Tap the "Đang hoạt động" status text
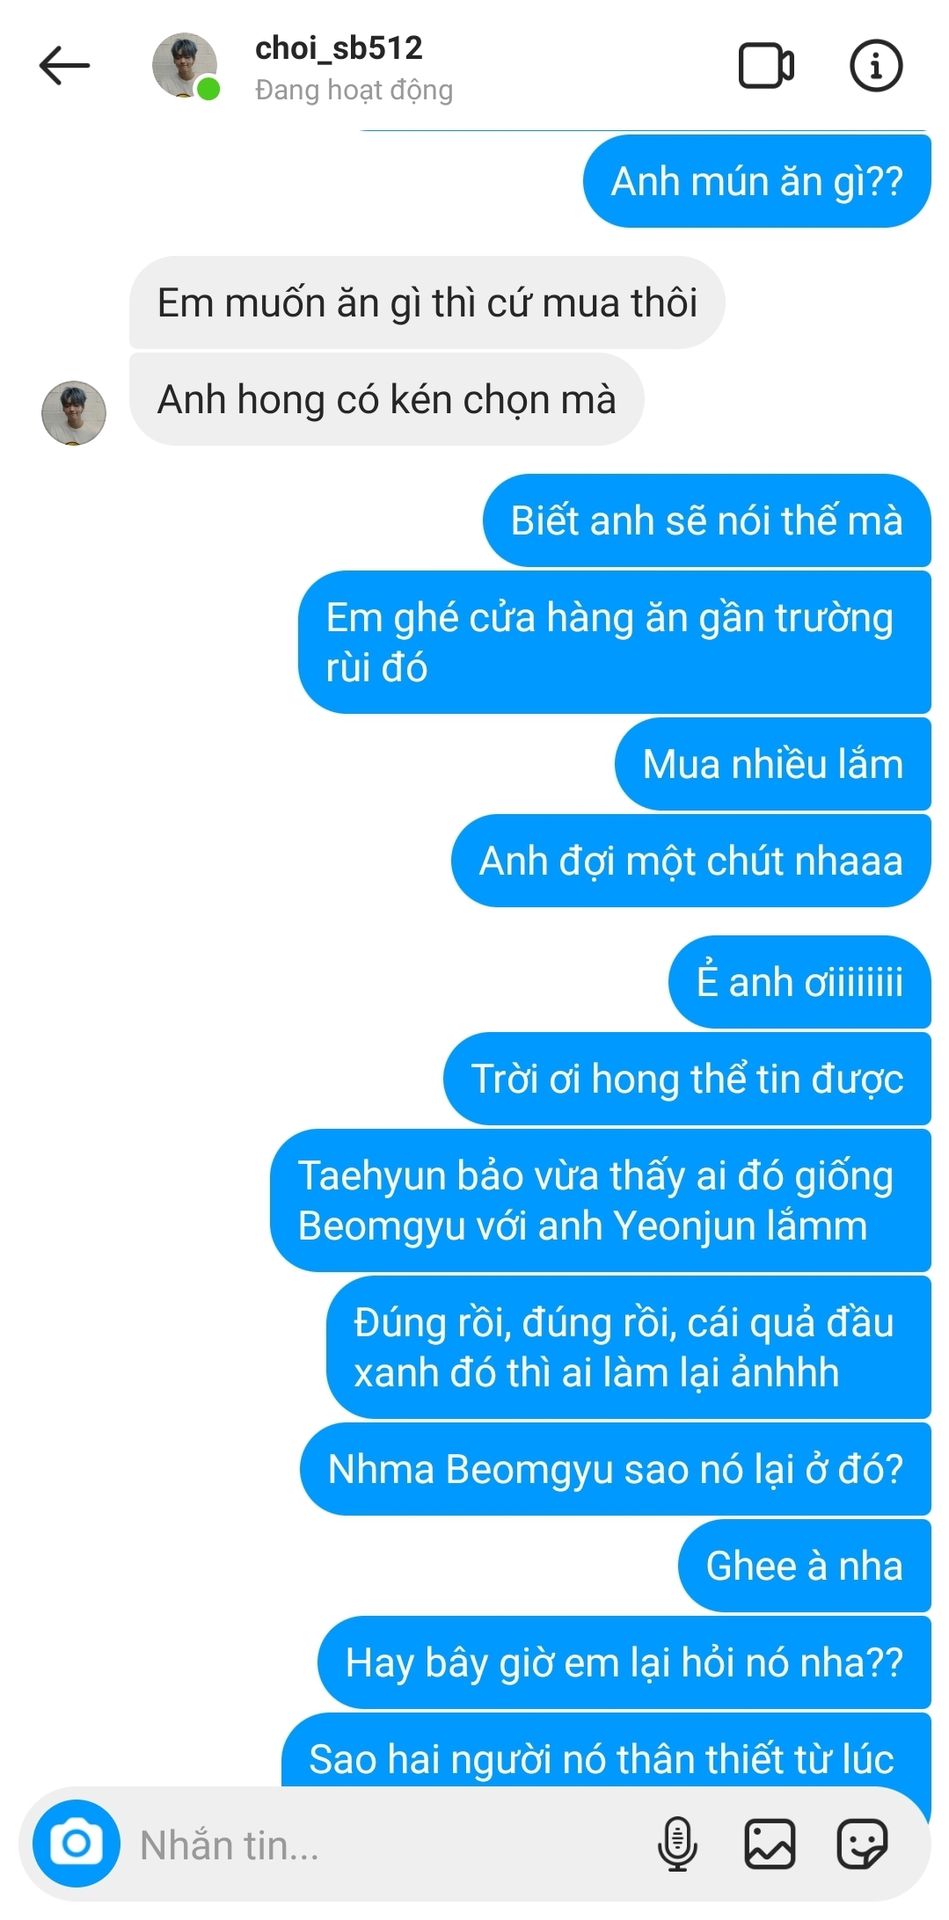 354,90
